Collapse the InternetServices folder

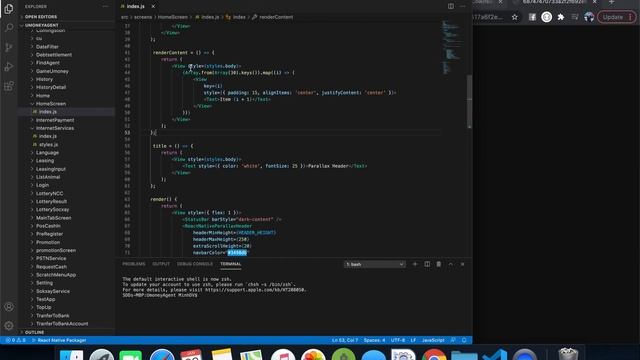click(55, 128)
